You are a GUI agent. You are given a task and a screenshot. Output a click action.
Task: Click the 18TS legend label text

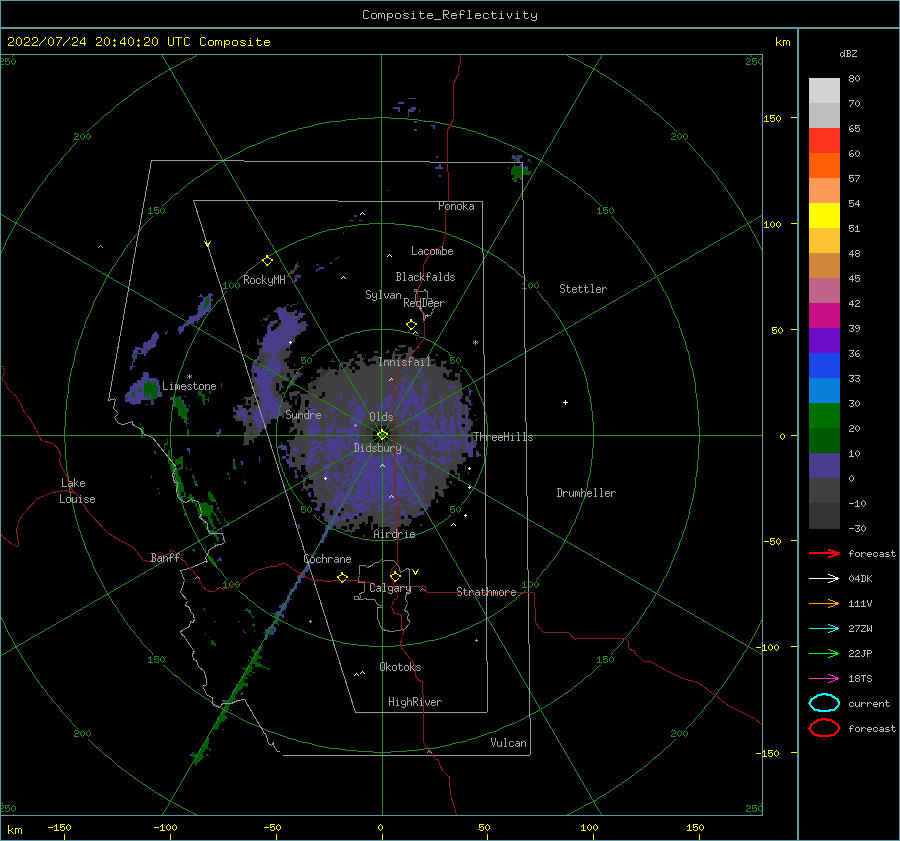[860, 679]
